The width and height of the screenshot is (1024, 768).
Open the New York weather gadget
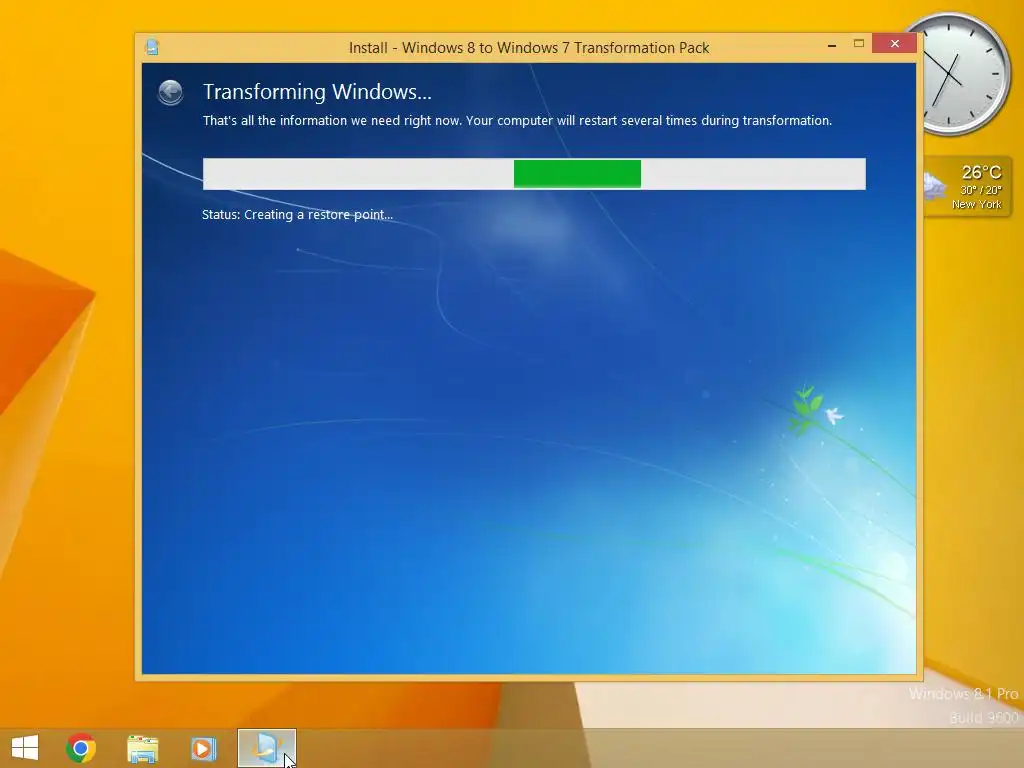967,187
